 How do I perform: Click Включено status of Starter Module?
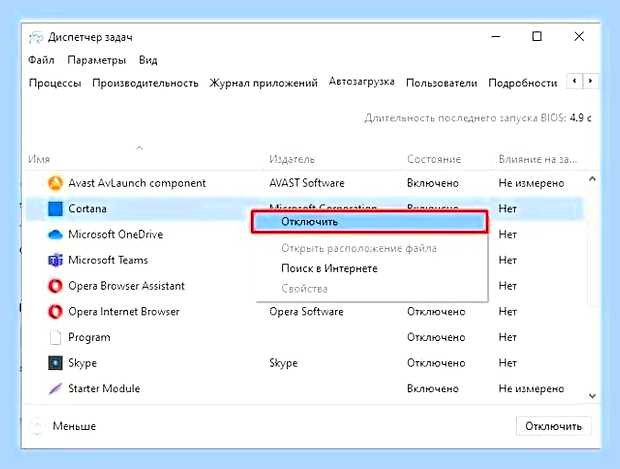(433, 389)
